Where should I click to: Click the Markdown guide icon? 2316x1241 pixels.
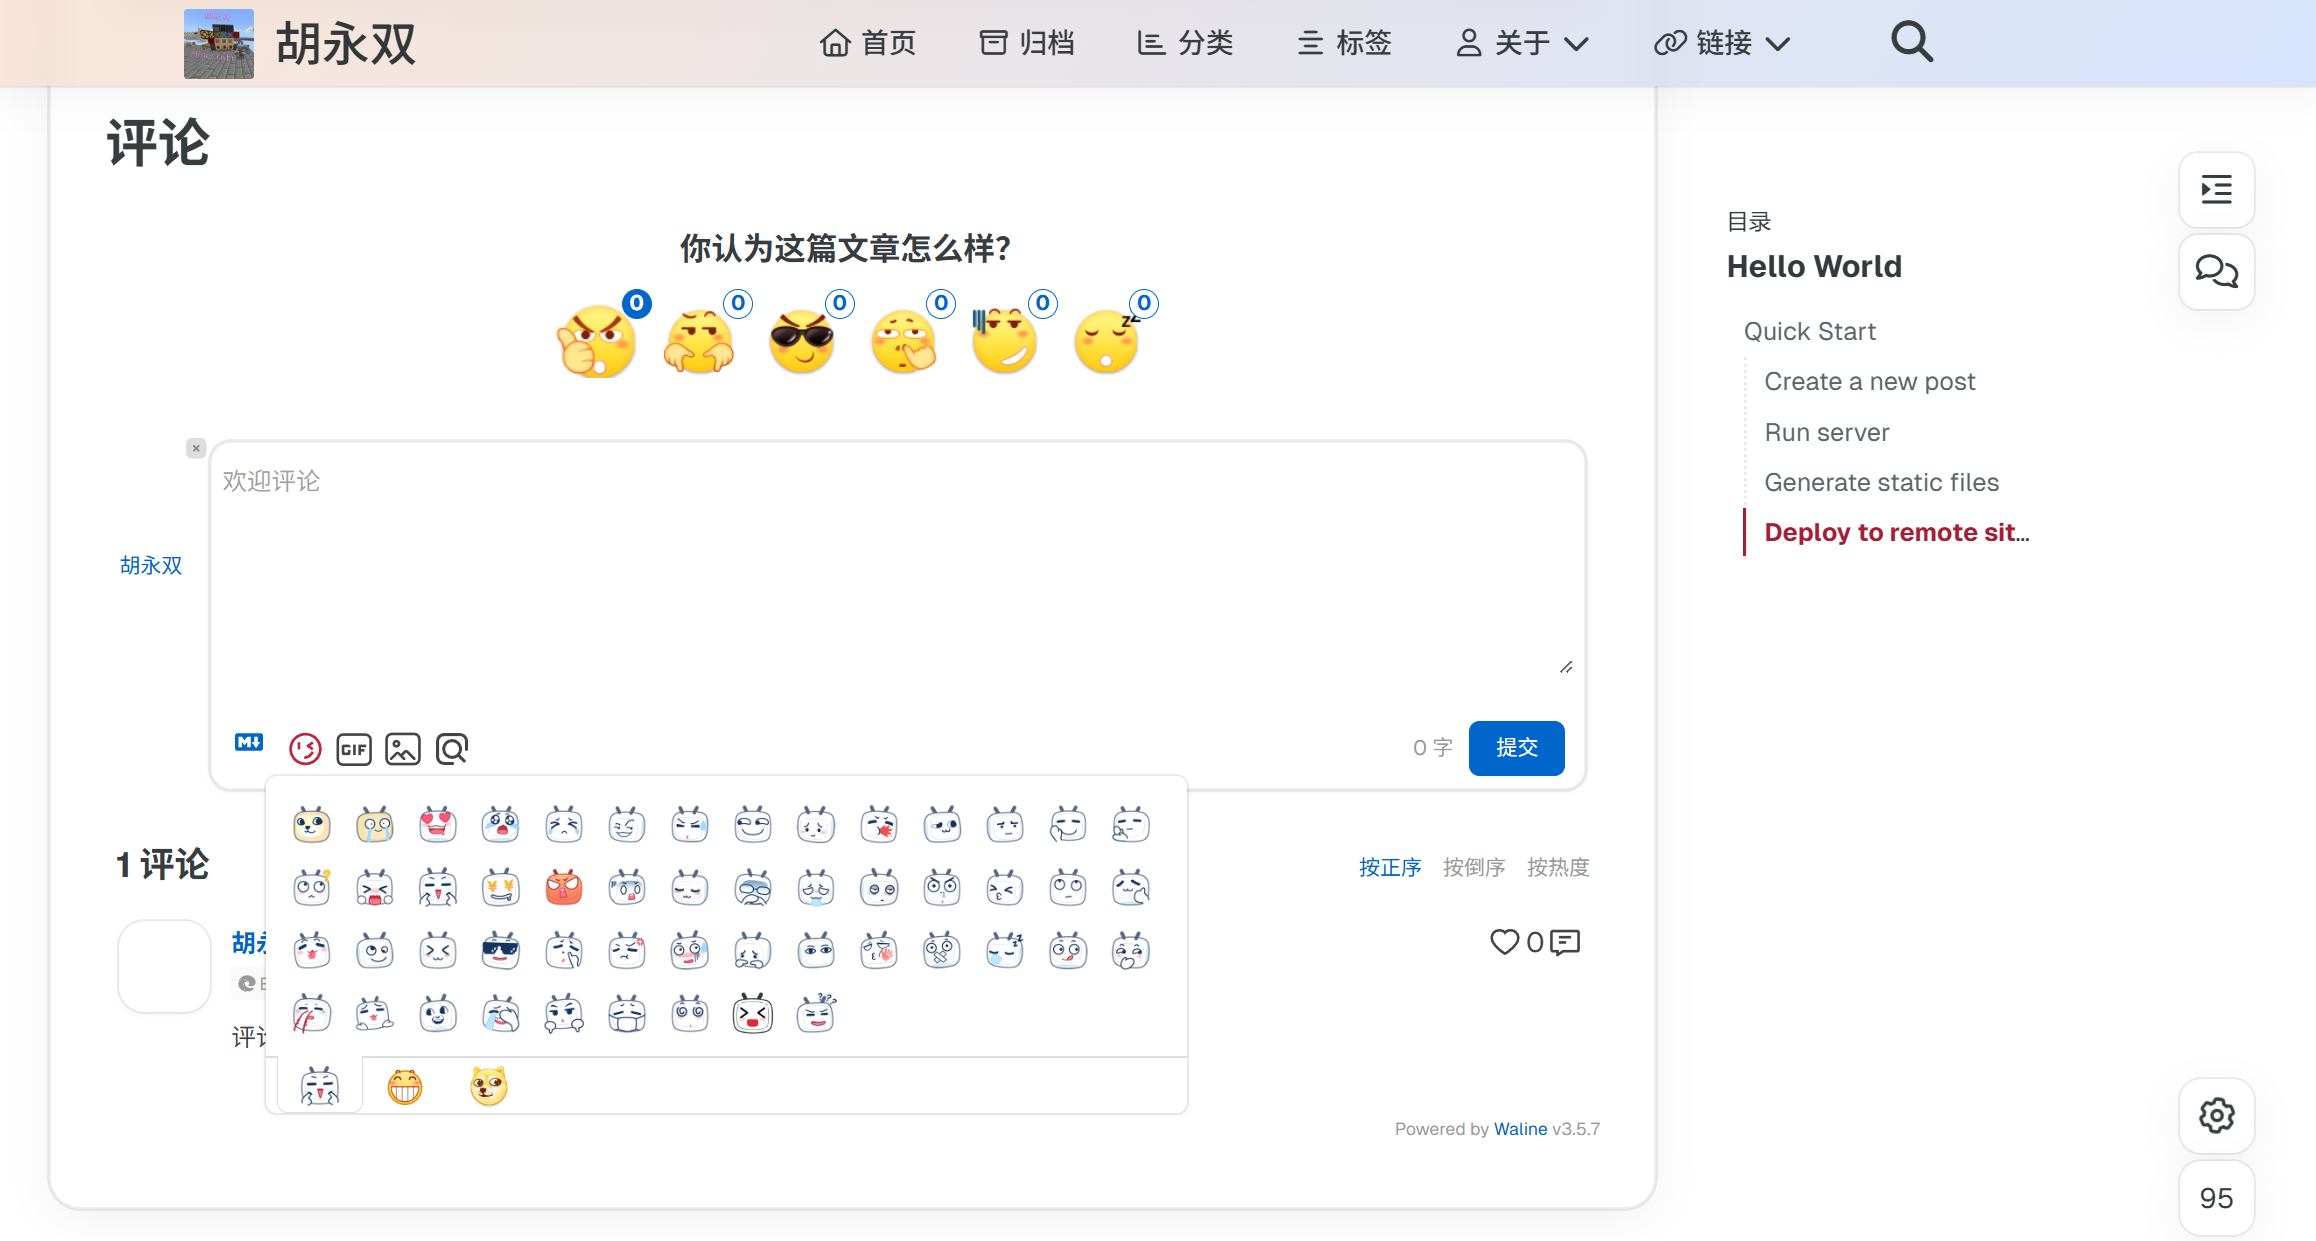click(249, 742)
